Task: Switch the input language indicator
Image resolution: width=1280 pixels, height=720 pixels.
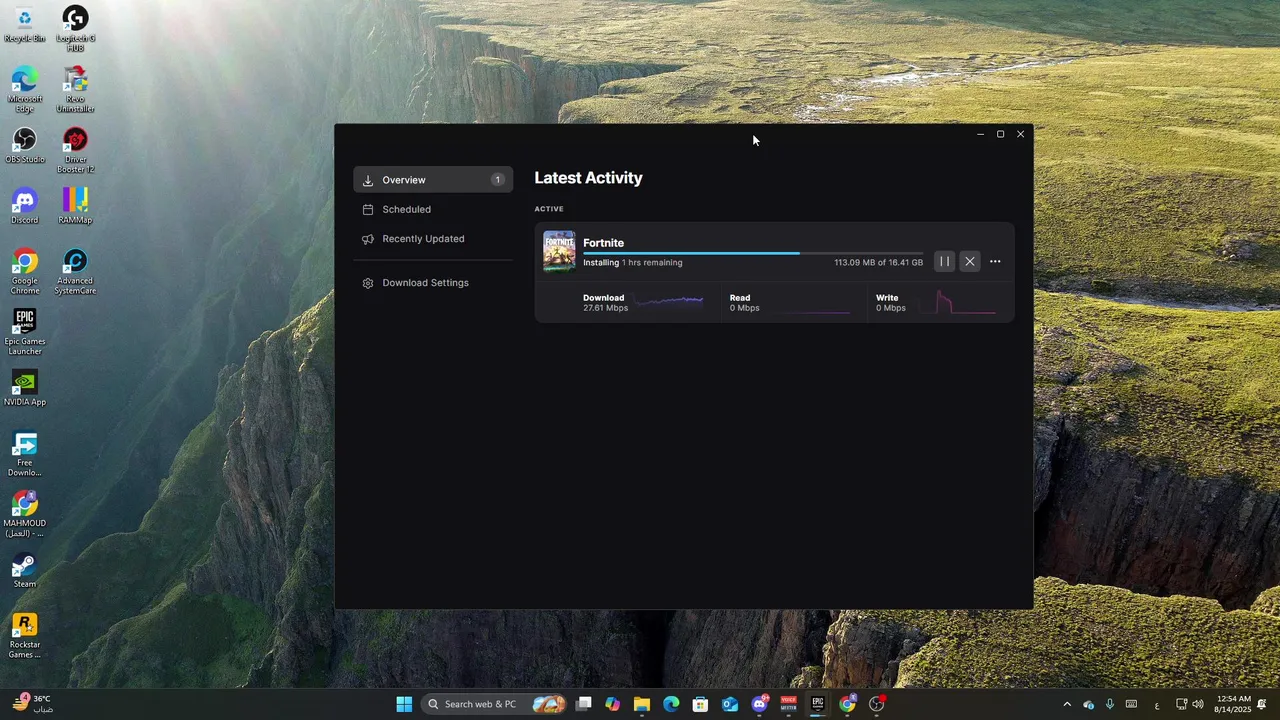Action: 1157,704
